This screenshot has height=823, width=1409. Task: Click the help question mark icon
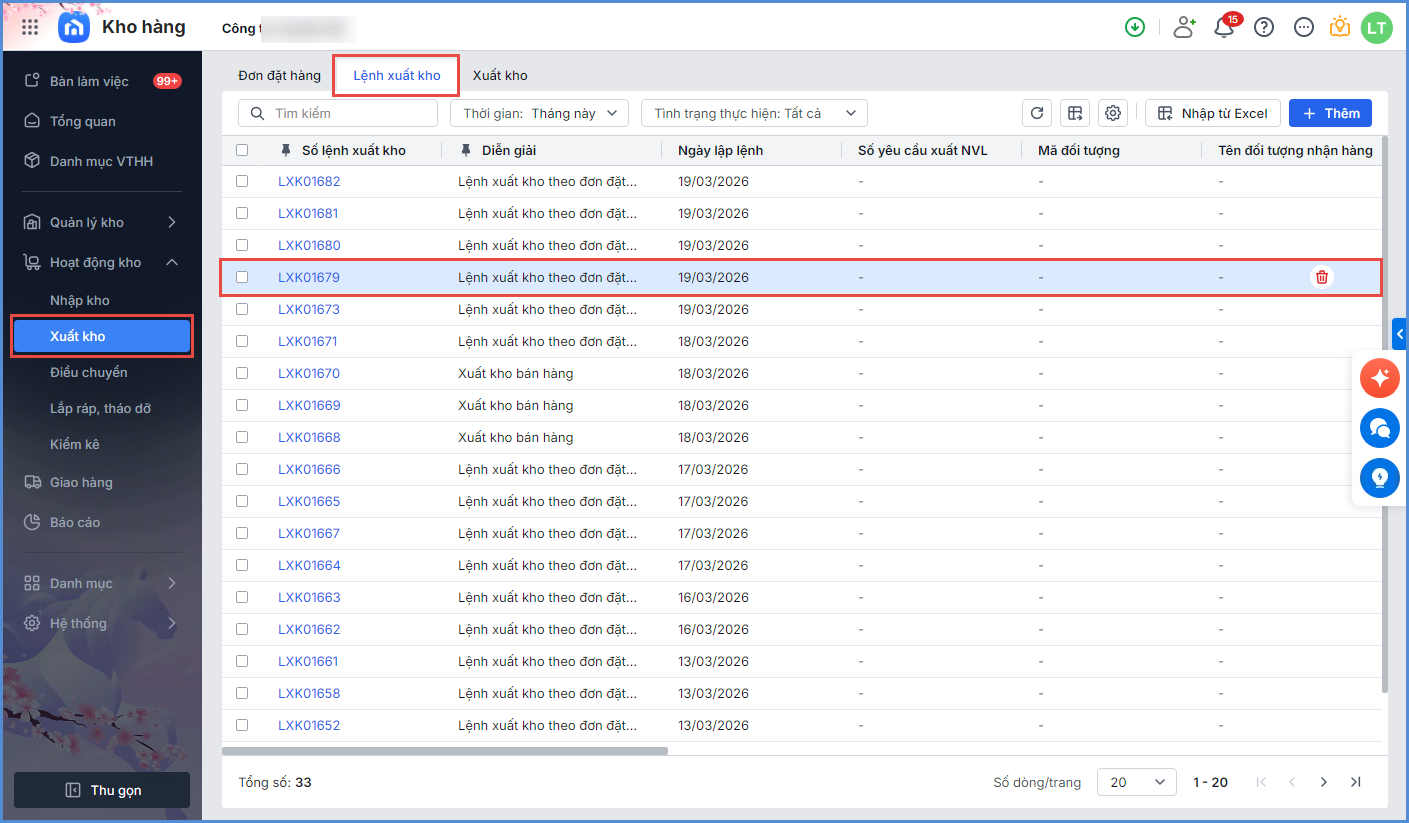click(x=1264, y=28)
